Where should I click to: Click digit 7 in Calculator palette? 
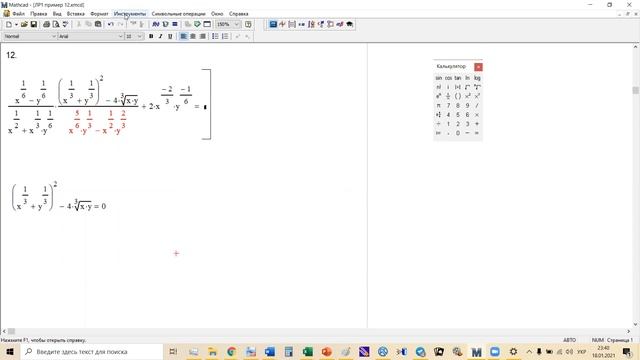(x=448, y=106)
